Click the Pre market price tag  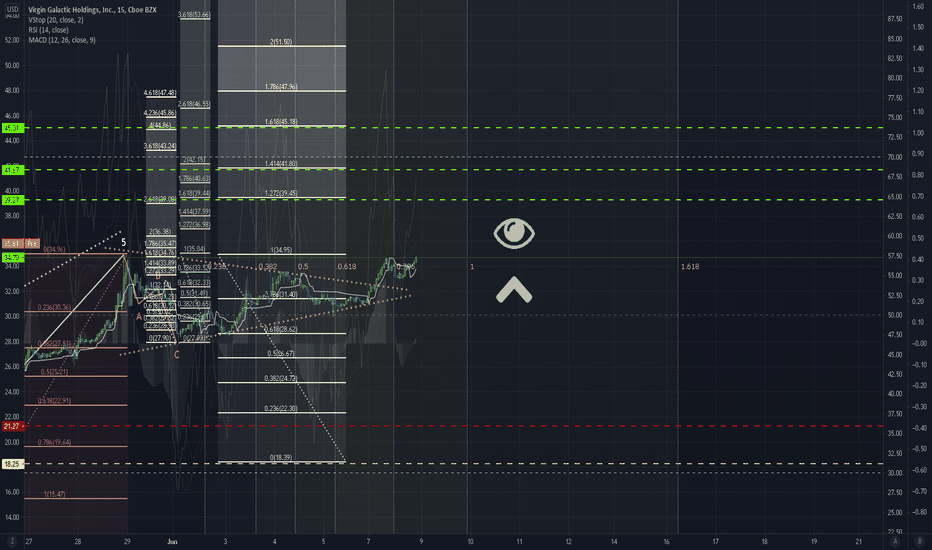click(x=32, y=243)
